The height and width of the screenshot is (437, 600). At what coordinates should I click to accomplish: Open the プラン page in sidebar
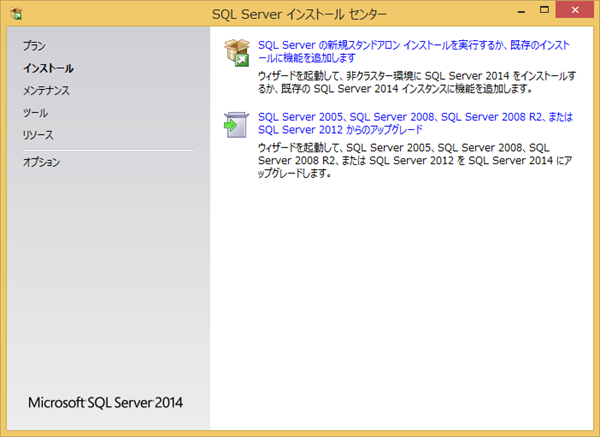coord(34,46)
